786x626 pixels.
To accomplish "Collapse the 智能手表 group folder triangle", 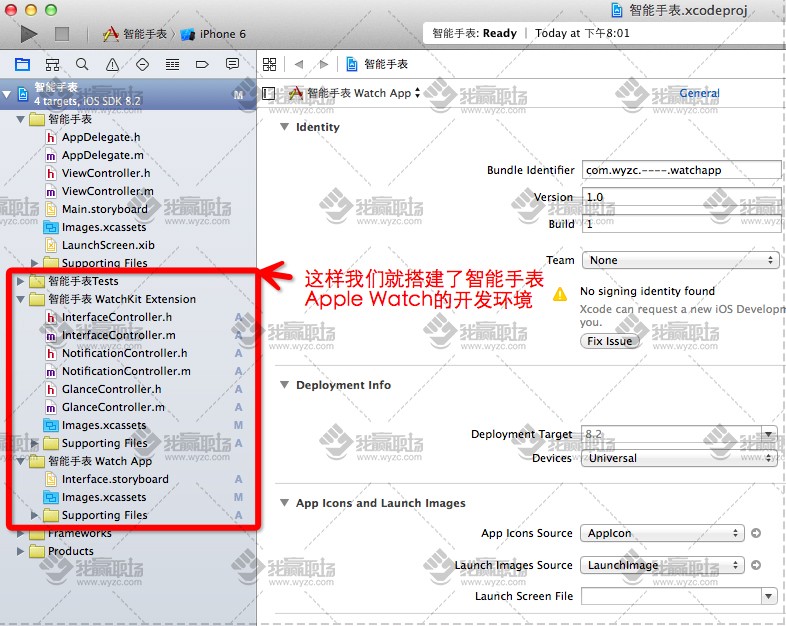I will (x=21, y=119).
